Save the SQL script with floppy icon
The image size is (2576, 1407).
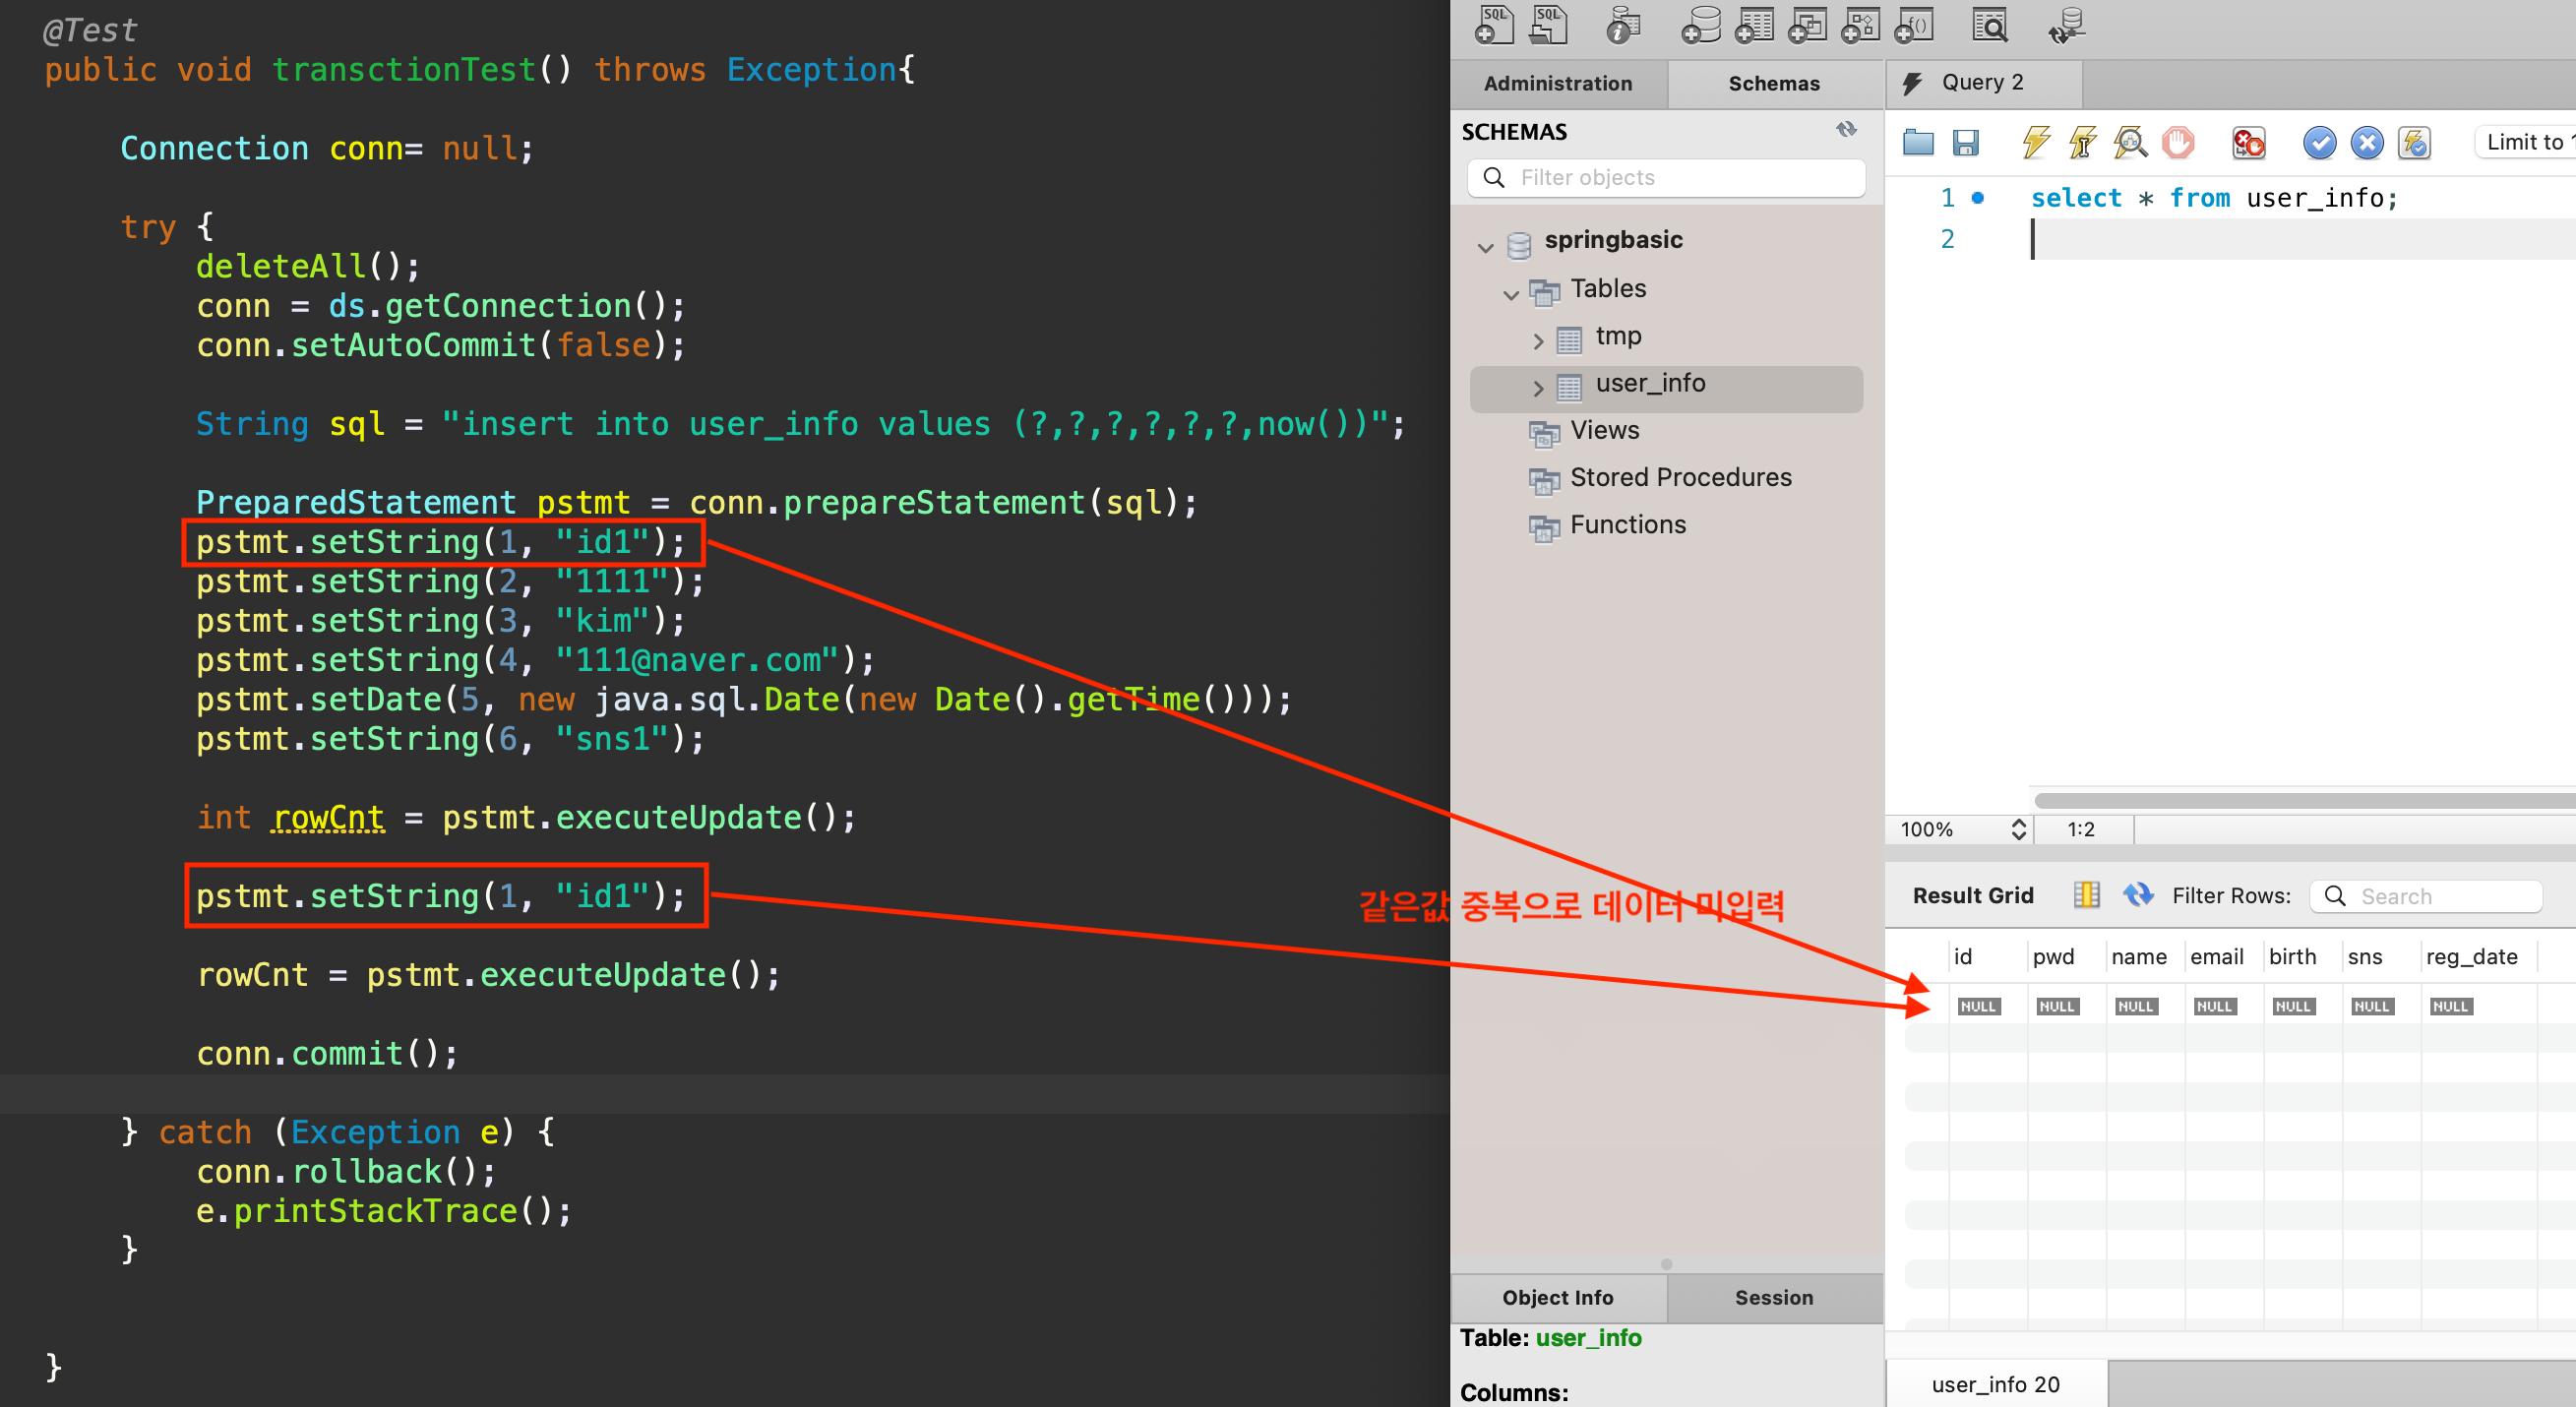coord(1965,143)
